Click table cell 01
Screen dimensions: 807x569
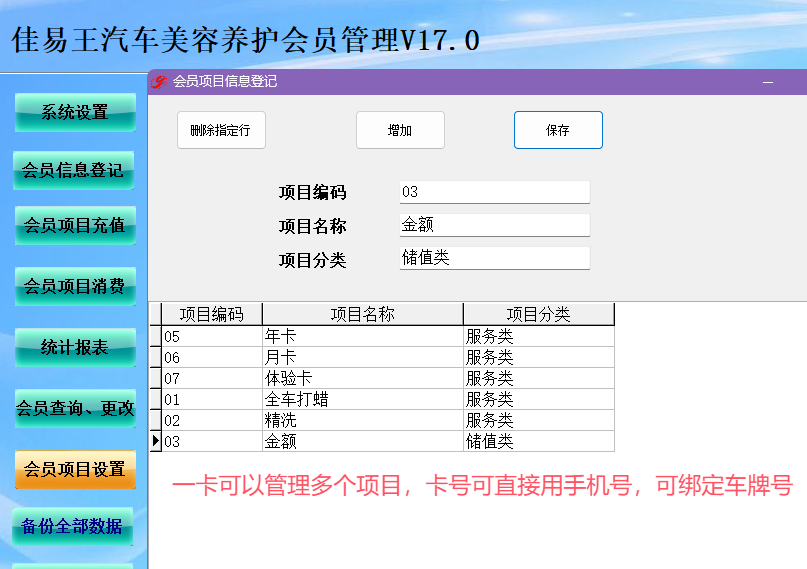pos(212,399)
